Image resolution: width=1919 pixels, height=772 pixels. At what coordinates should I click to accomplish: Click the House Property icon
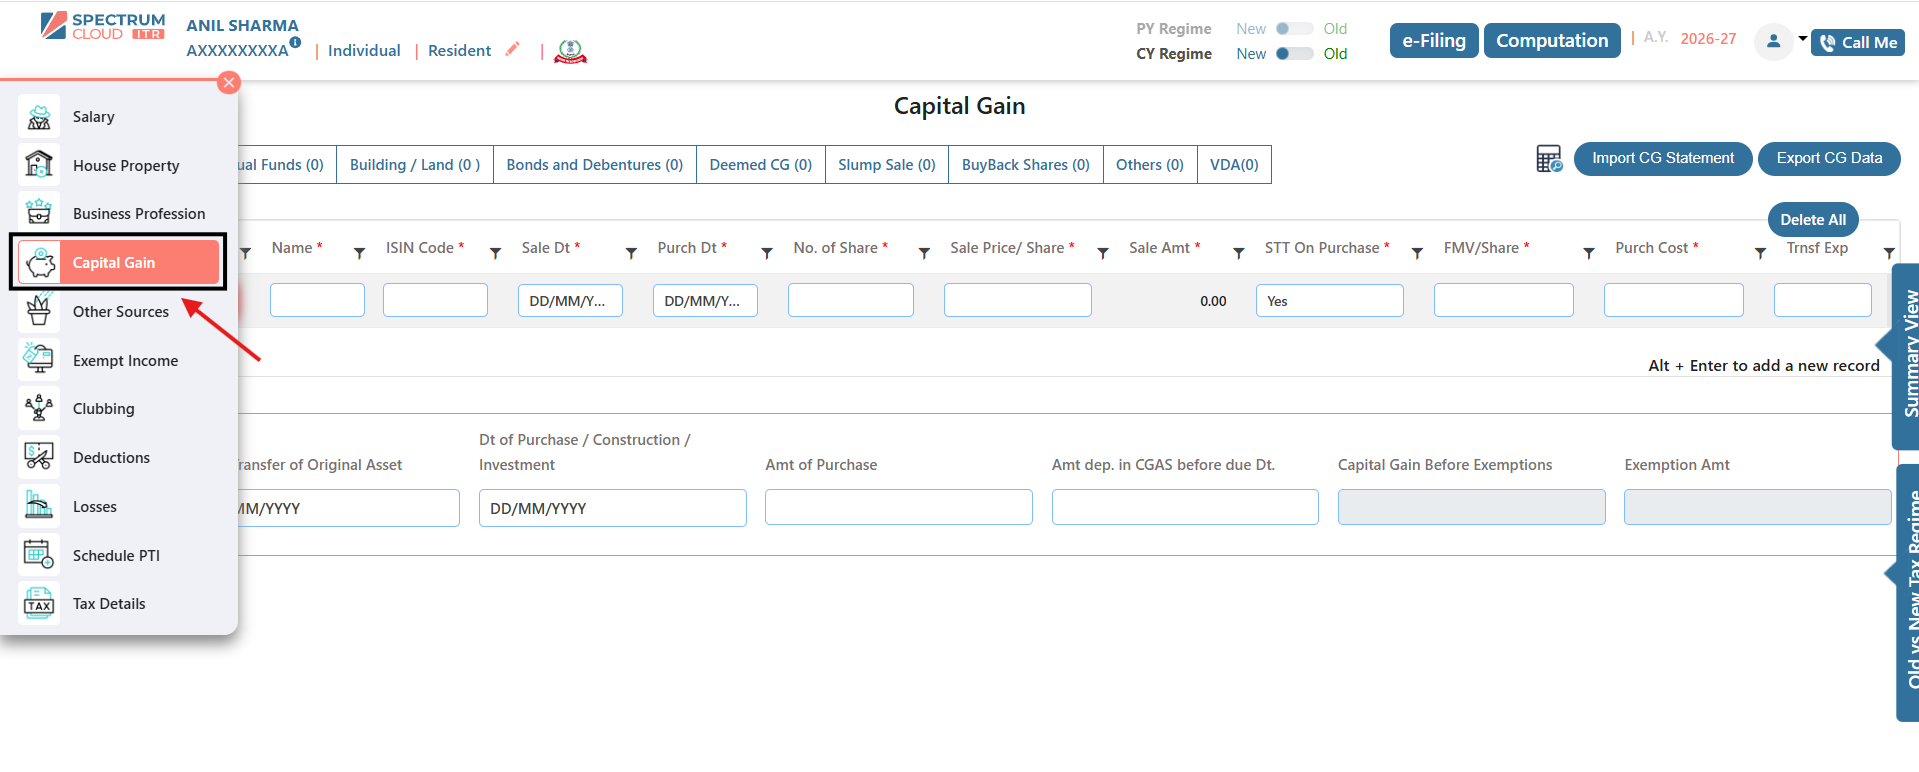(x=39, y=165)
